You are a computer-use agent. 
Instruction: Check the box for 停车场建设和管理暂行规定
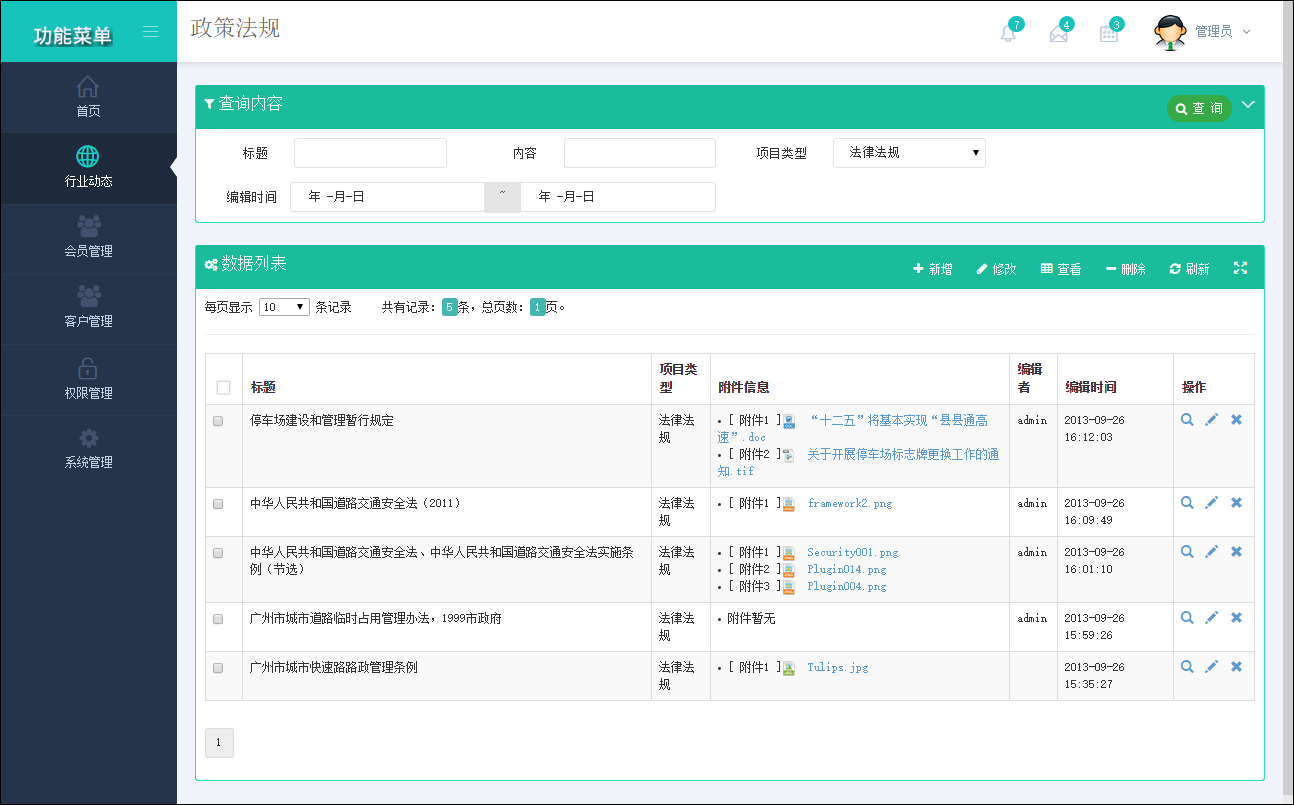pyautogui.click(x=218, y=421)
